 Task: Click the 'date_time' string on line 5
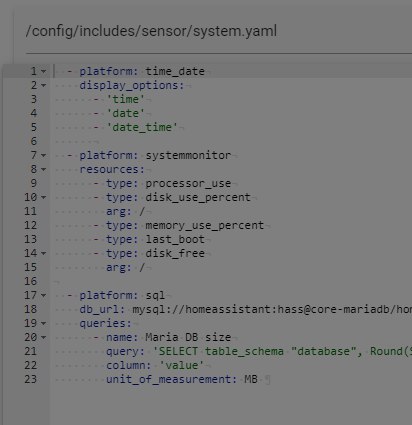142,127
